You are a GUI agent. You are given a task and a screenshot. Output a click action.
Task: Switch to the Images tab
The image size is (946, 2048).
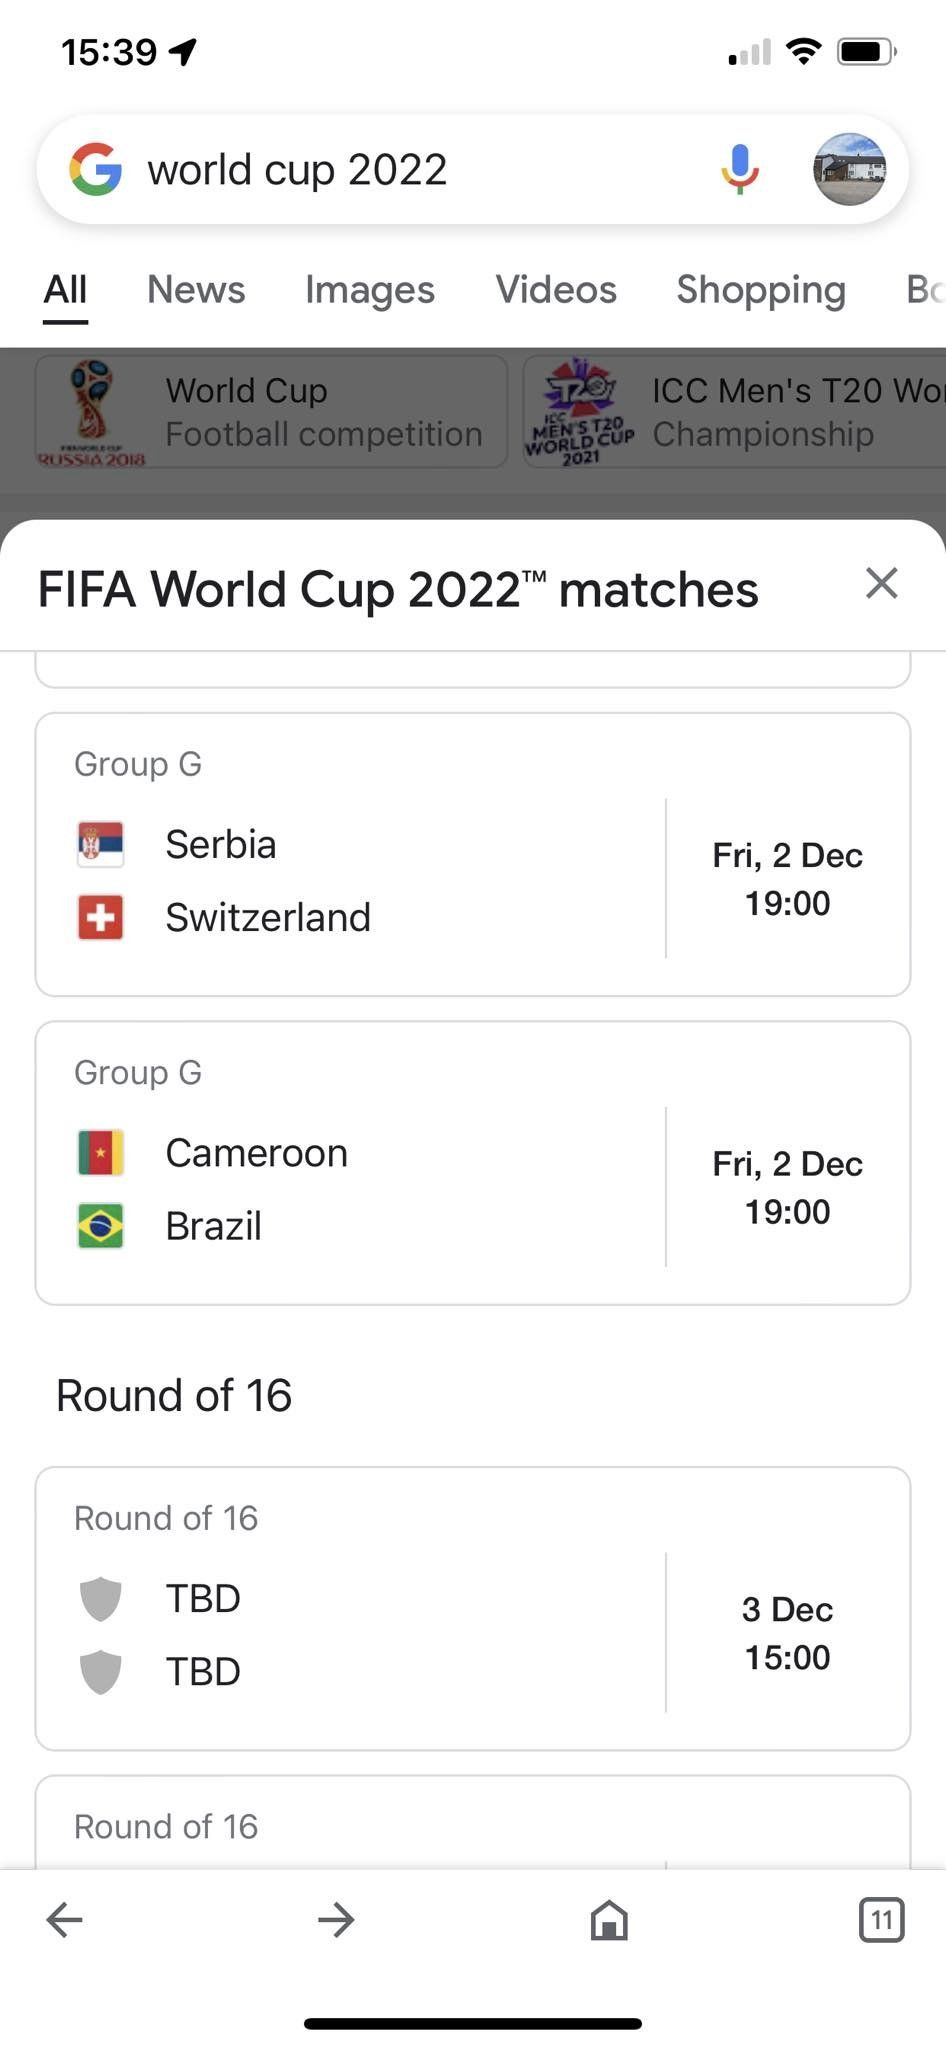point(370,290)
